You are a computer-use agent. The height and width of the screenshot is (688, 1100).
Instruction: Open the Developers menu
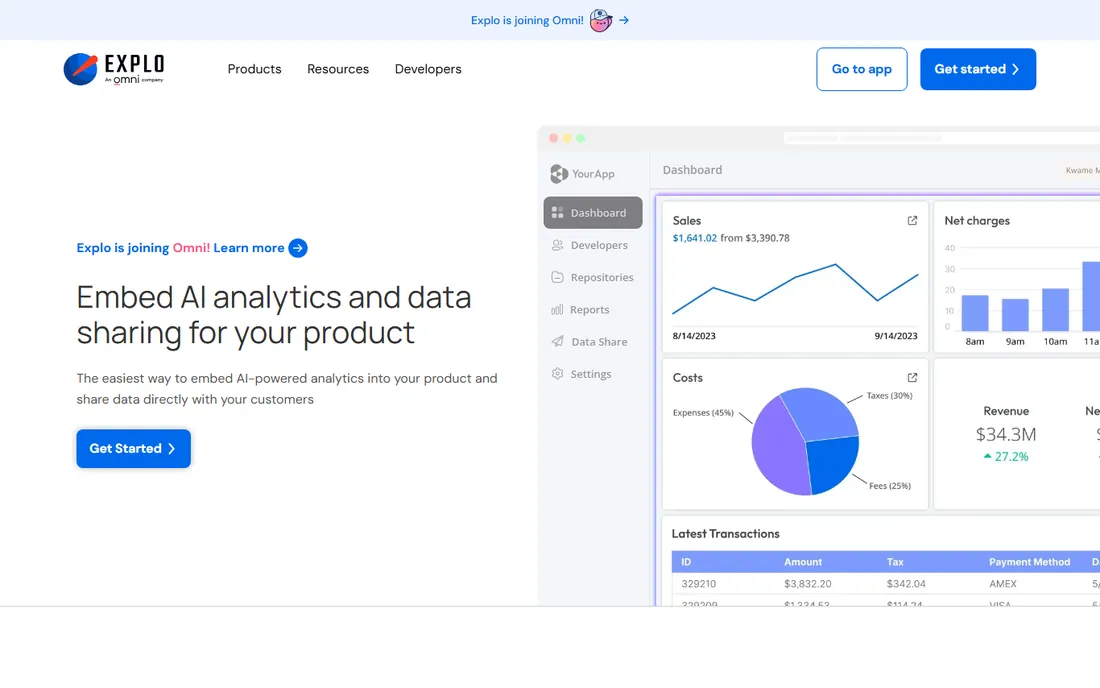pos(428,69)
